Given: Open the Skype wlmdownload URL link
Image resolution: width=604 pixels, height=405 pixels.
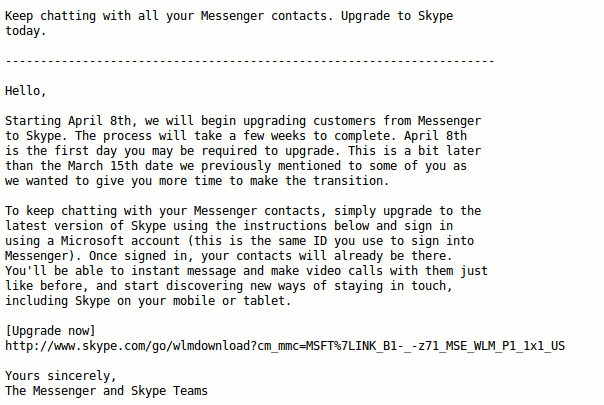Looking at the screenshot, I should pyautogui.click(x=285, y=346).
